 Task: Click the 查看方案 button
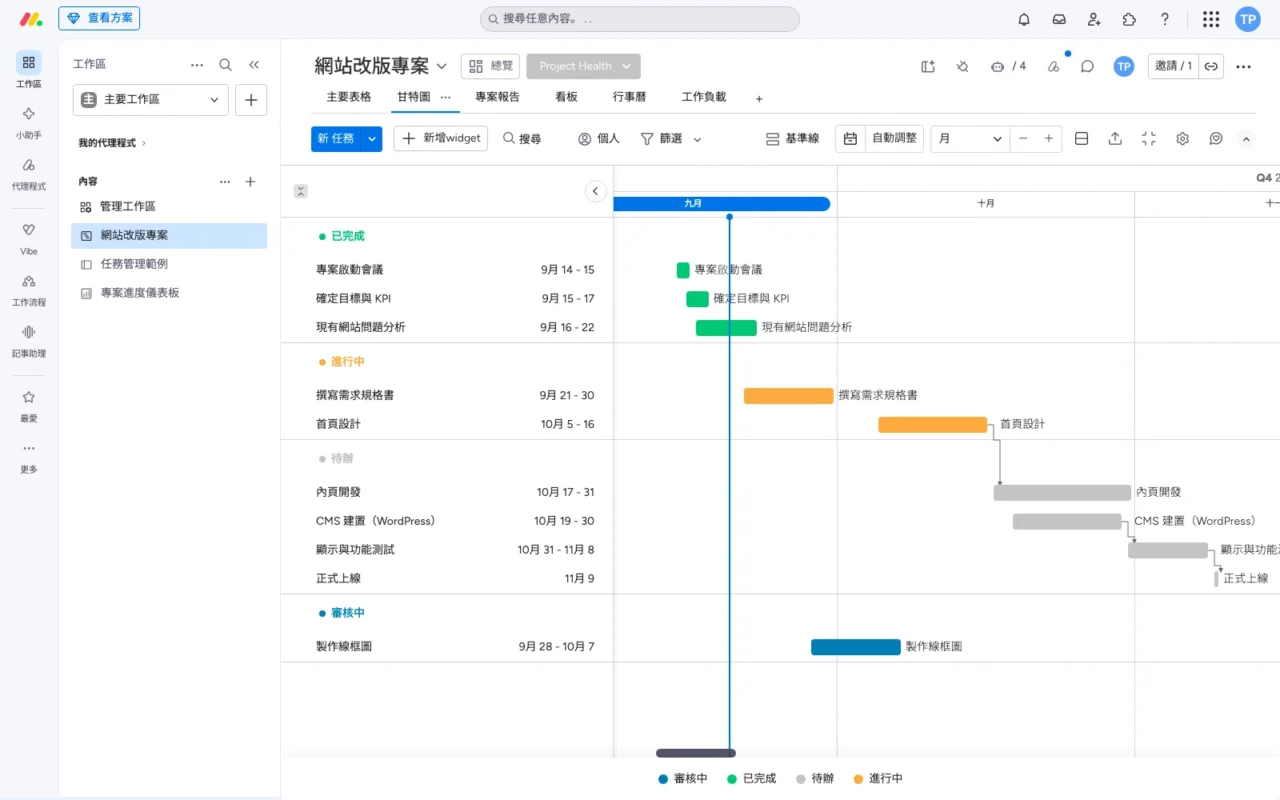pyautogui.click(x=99, y=19)
